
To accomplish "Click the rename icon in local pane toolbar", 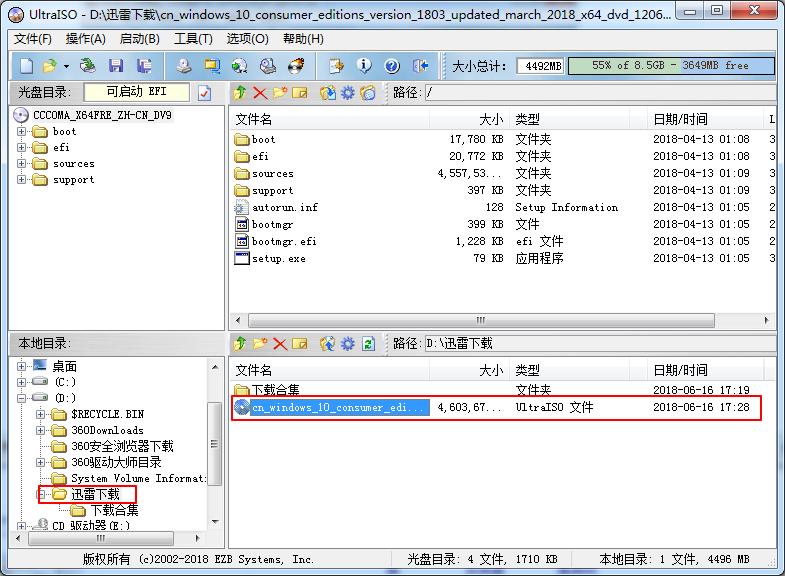I will [x=300, y=344].
